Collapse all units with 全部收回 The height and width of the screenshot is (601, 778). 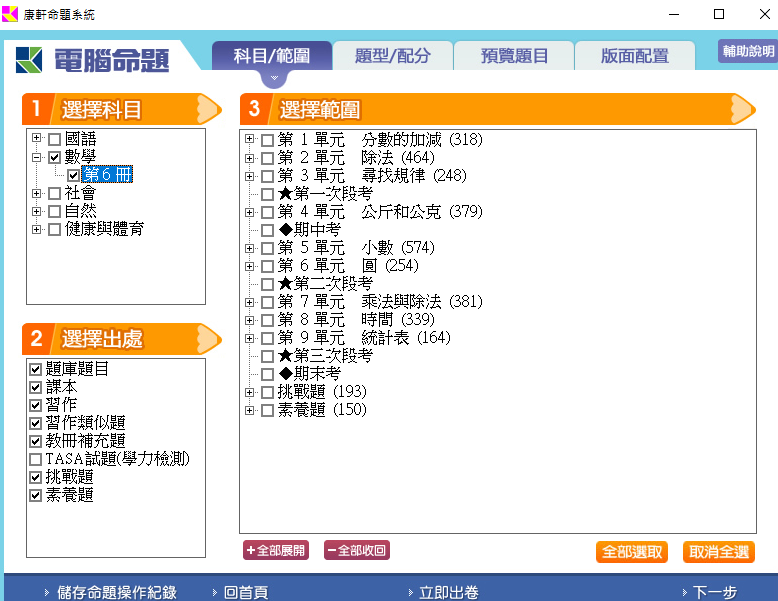point(356,551)
